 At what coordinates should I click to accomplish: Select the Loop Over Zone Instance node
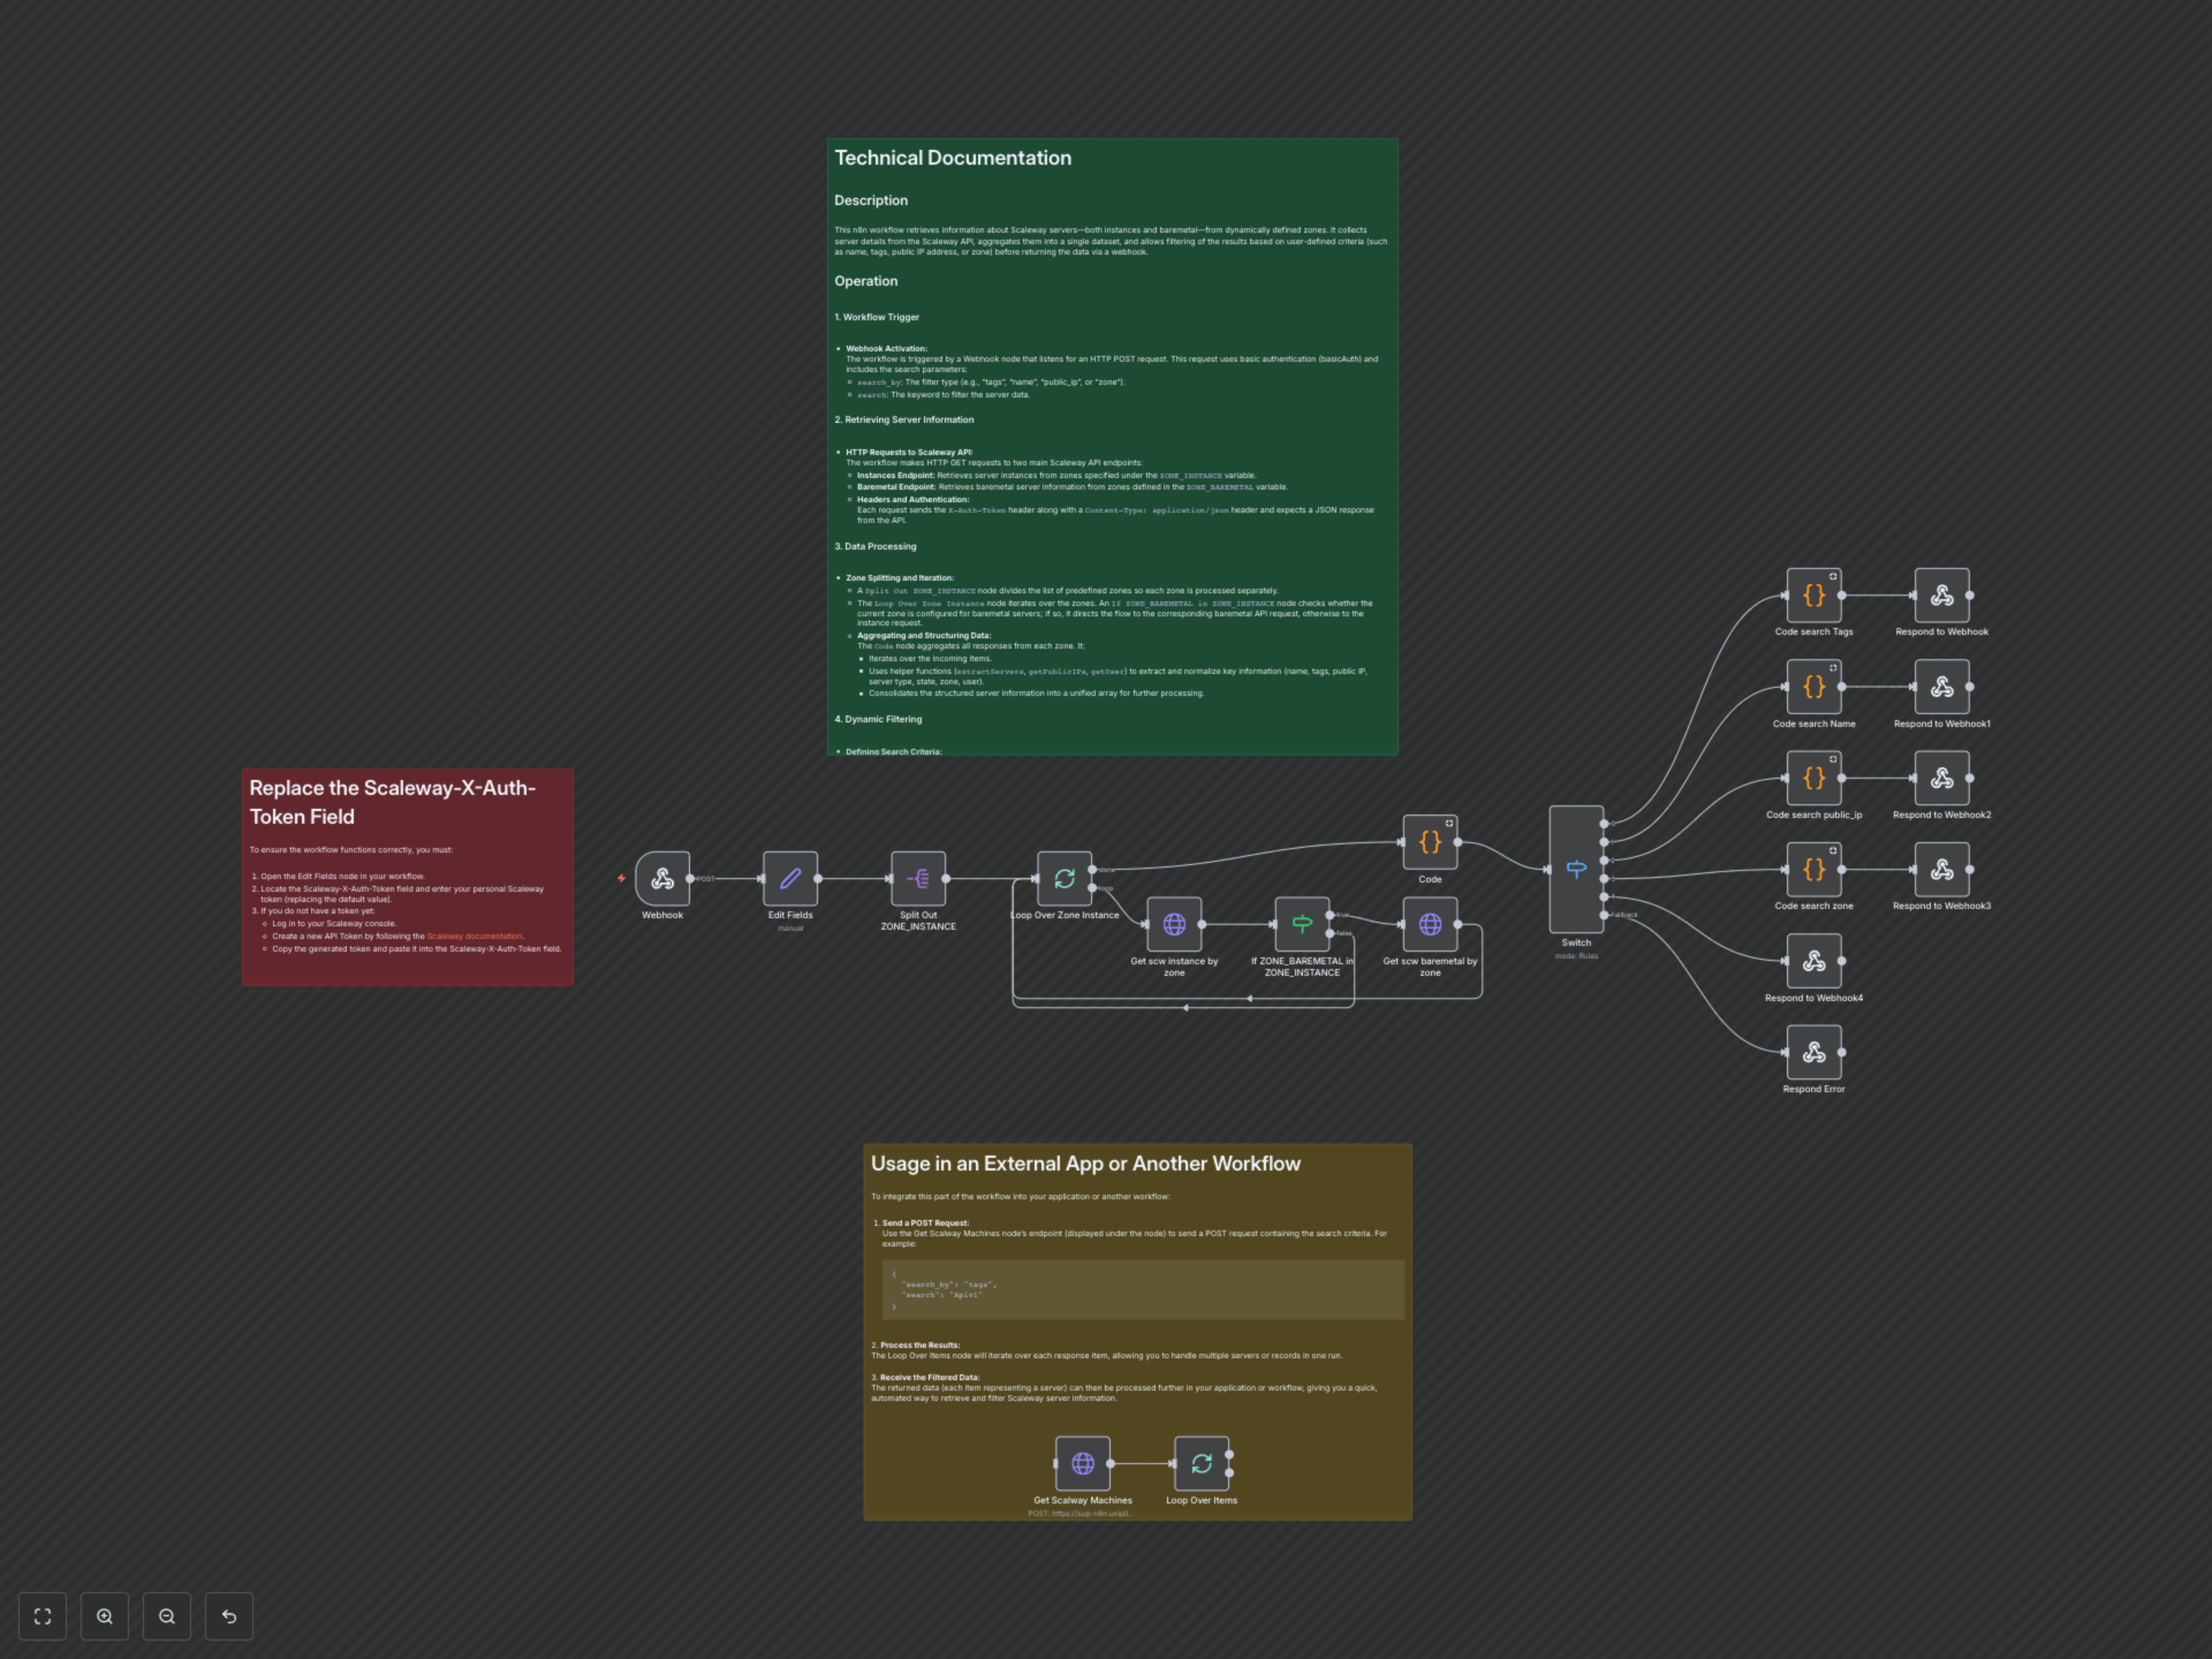tap(1064, 878)
